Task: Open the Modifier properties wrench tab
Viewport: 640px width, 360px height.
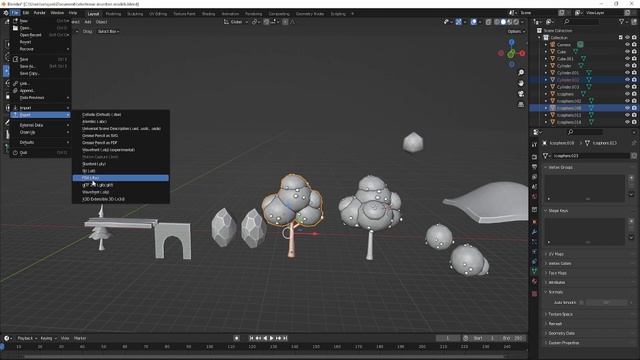Action: click(x=534, y=231)
